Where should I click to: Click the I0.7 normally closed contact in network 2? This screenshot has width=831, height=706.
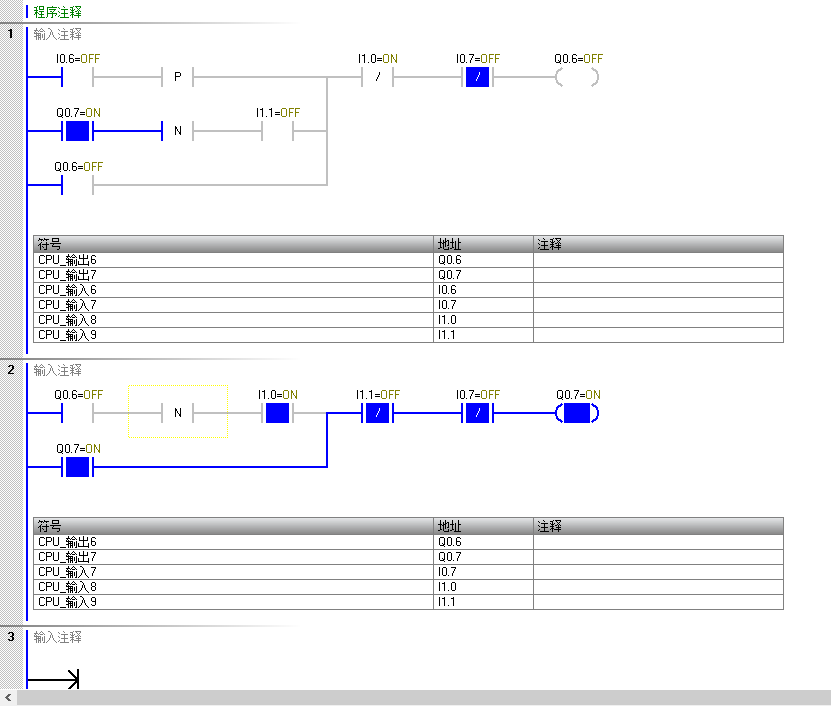[x=477, y=412]
